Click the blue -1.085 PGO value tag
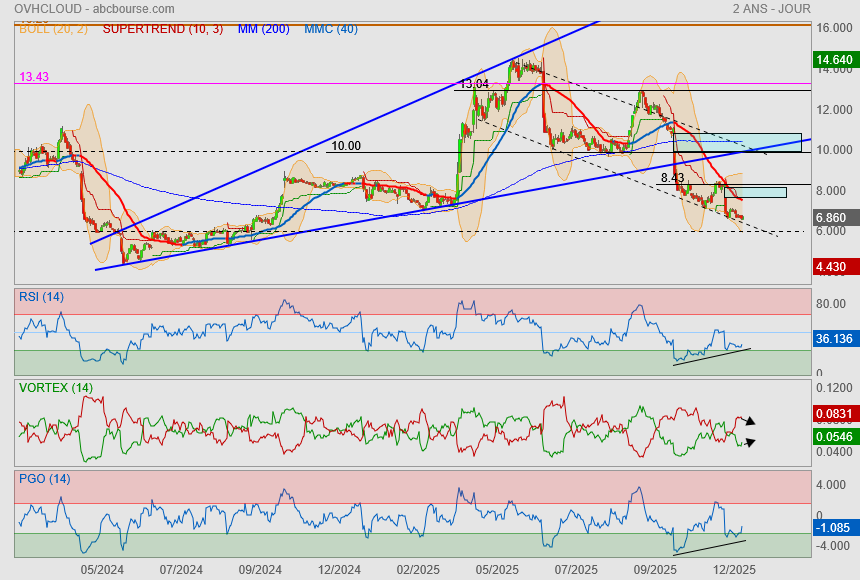This screenshot has width=860, height=580. tap(834, 526)
